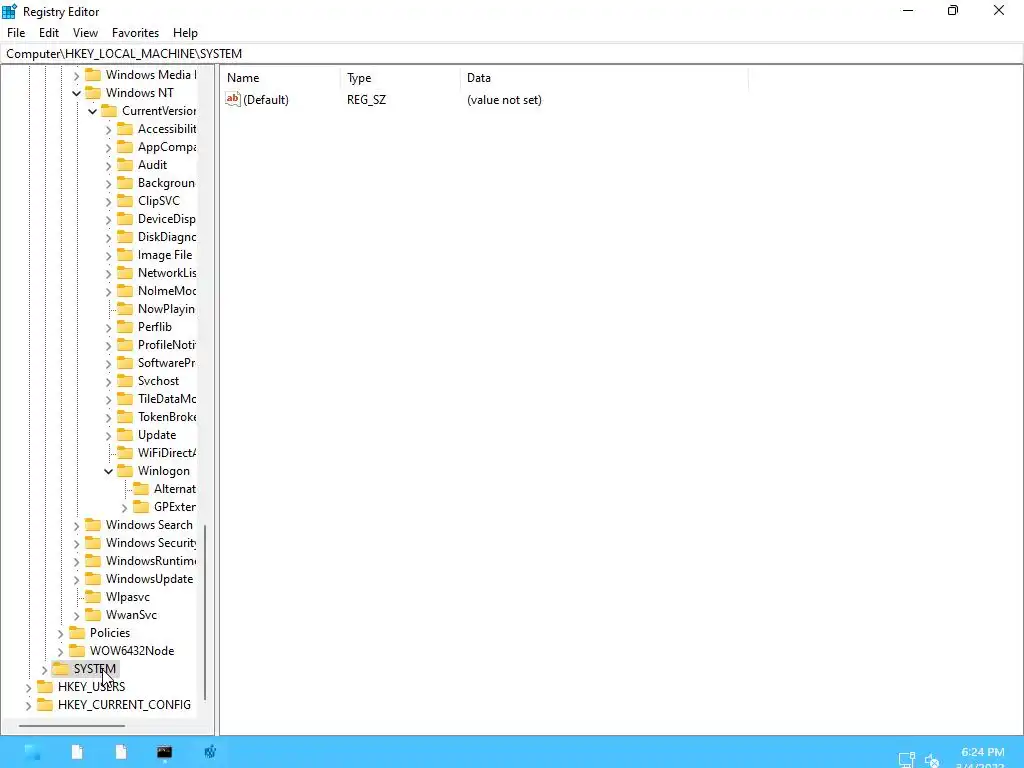Expand the SYSTEM key
Screen dimensions: 1024x768
coord(44,669)
